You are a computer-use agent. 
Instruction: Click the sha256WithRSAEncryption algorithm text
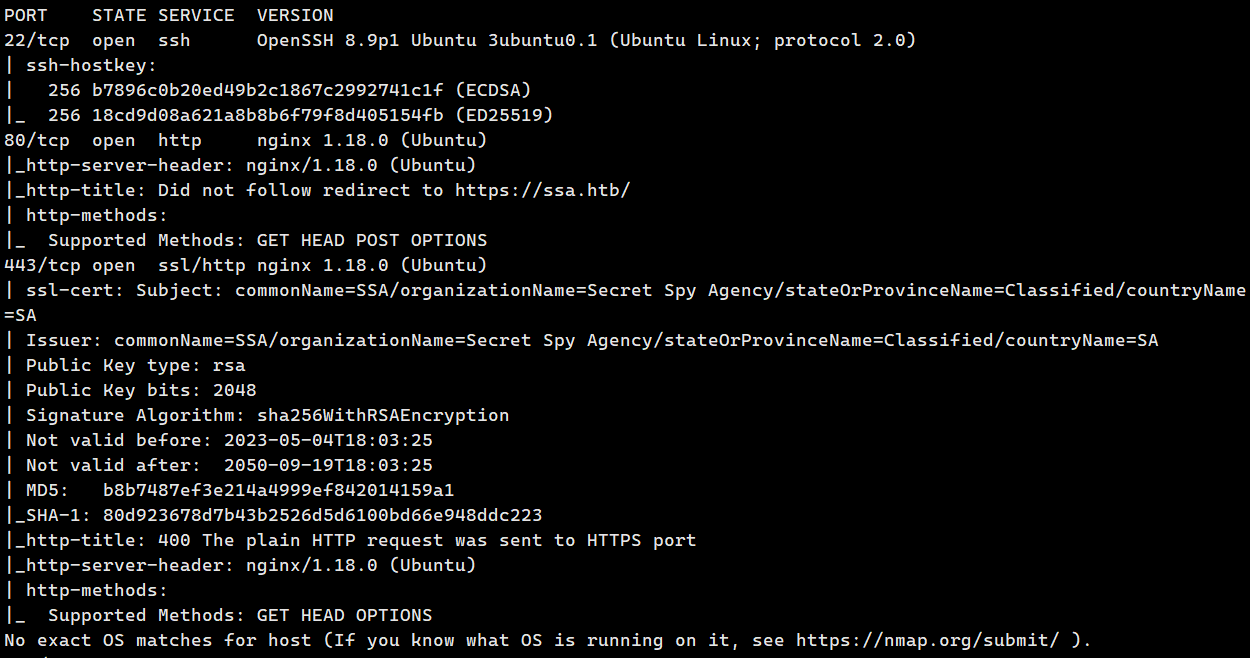(x=383, y=415)
